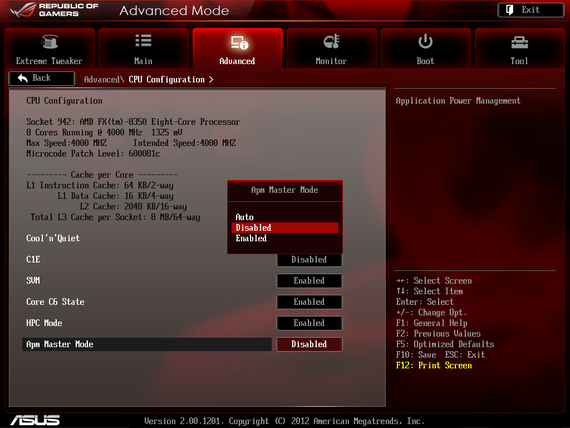The width and height of the screenshot is (570, 428).
Task: Click the +/-: Change Opt. hint
Action: point(431,312)
